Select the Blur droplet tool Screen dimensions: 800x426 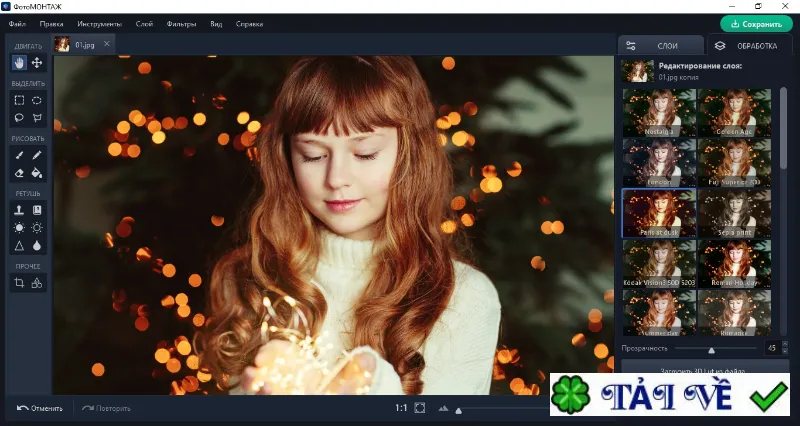coord(37,246)
